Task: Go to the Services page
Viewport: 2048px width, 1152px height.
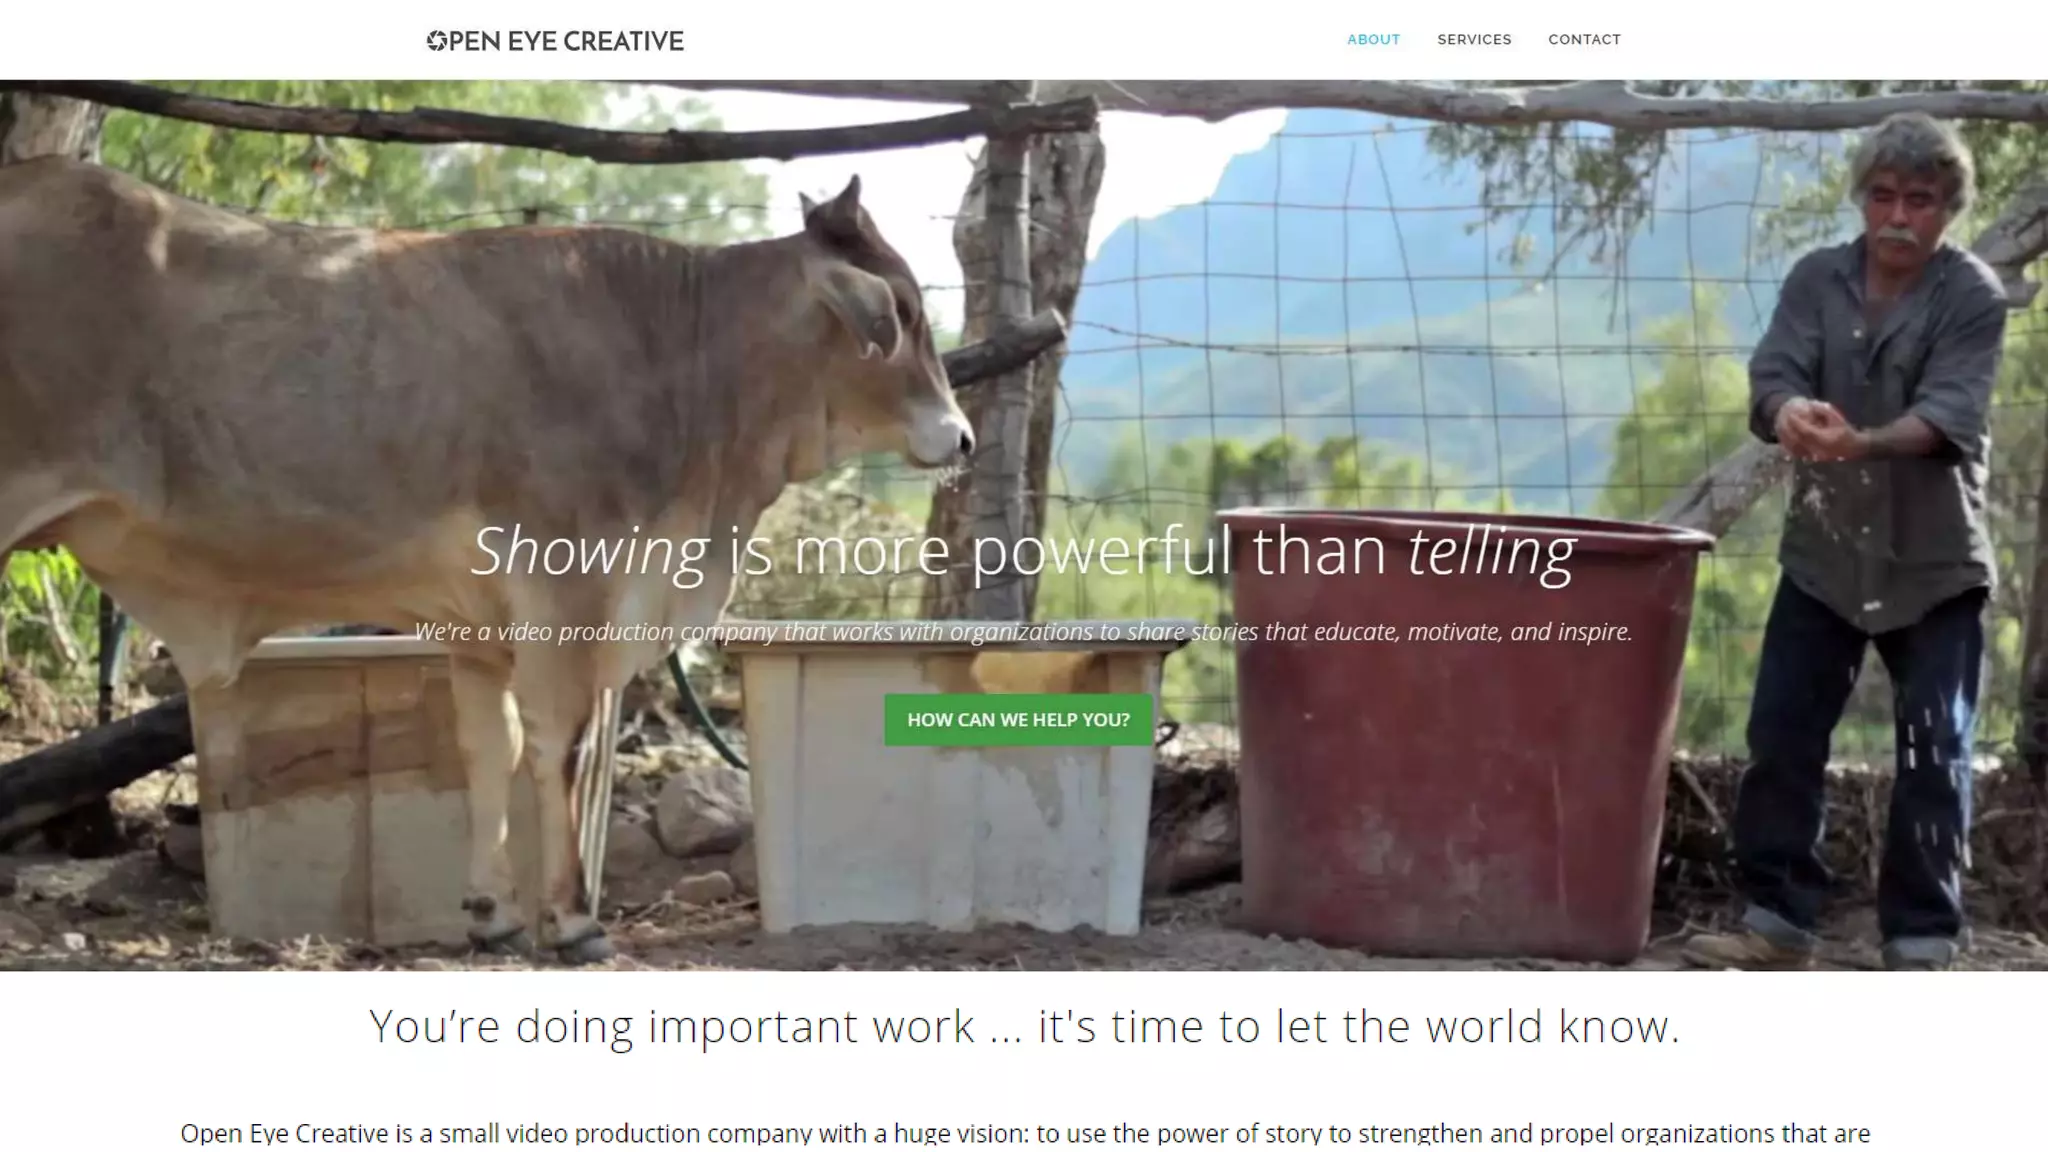Action: [x=1474, y=39]
